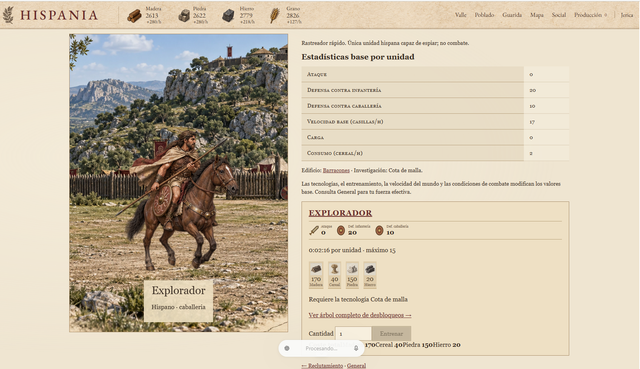Click the round dot icon in Procesando overlay
640x369 pixels.
[x=287, y=348]
